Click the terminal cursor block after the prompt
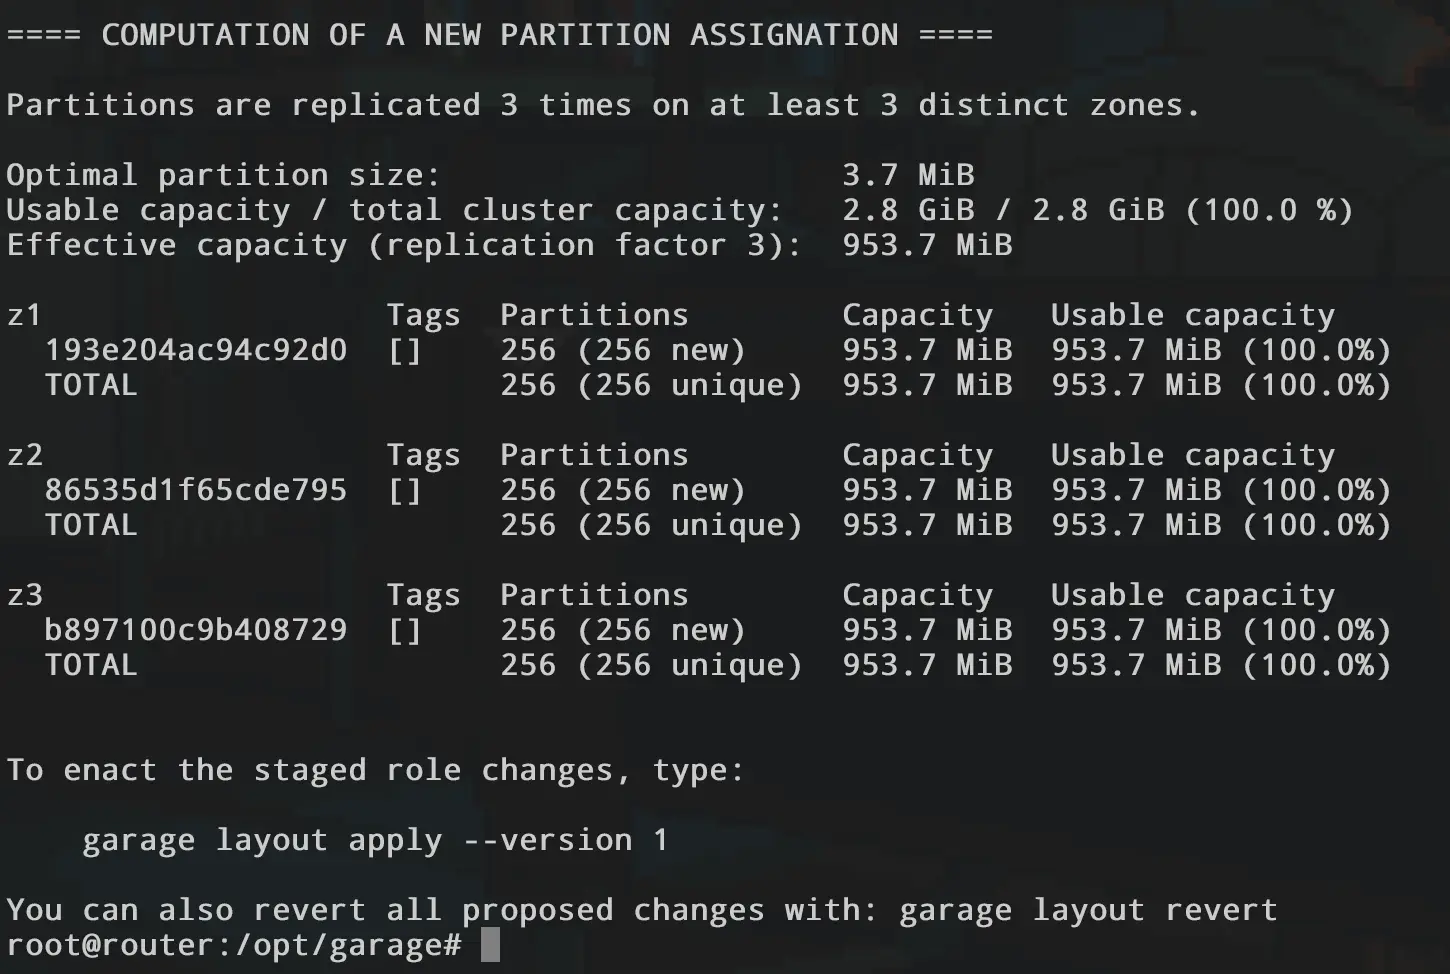 (x=490, y=945)
